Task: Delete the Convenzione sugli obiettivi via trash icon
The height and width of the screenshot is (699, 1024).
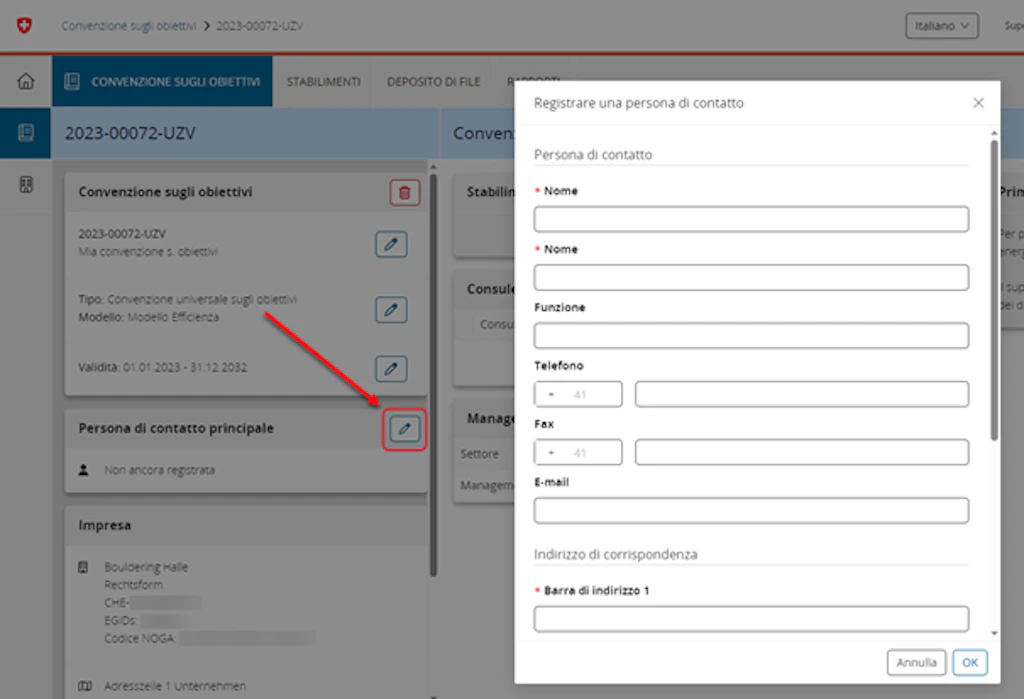Action: pyautogui.click(x=404, y=193)
